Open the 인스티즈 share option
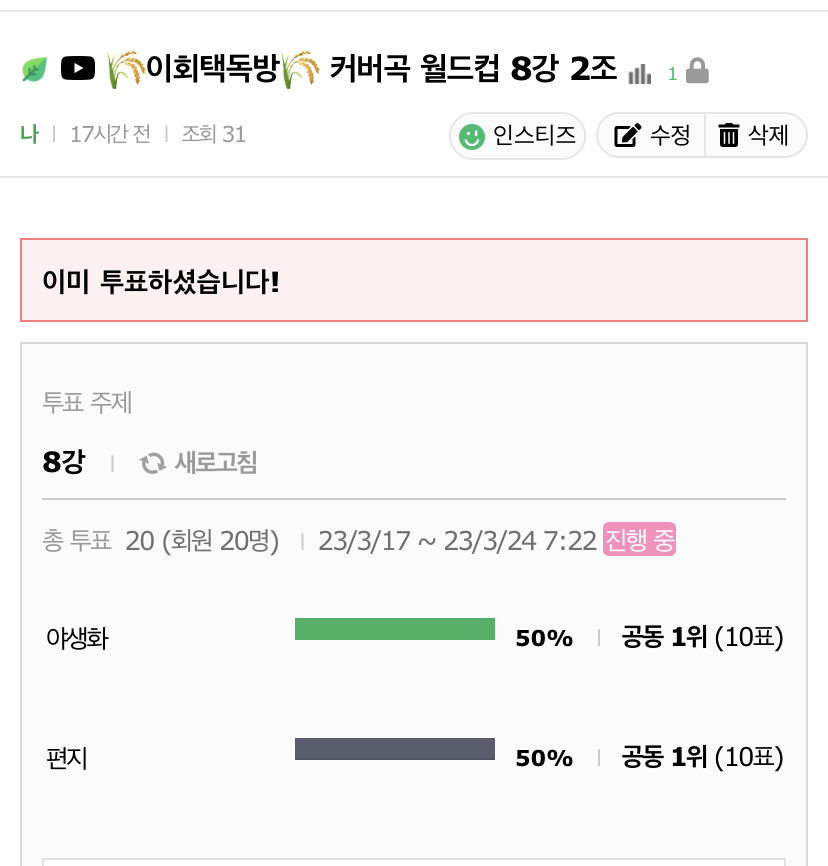Image resolution: width=828 pixels, height=866 pixels. coord(517,136)
